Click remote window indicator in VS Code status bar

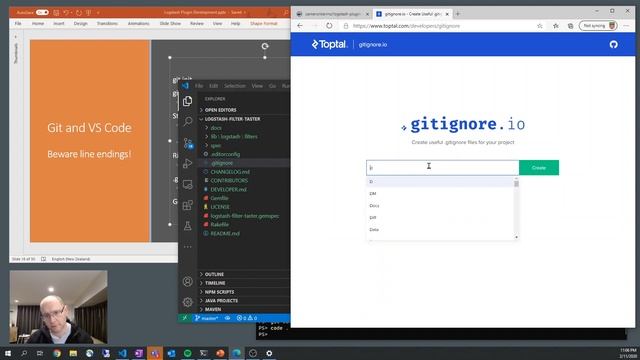pos(184,318)
